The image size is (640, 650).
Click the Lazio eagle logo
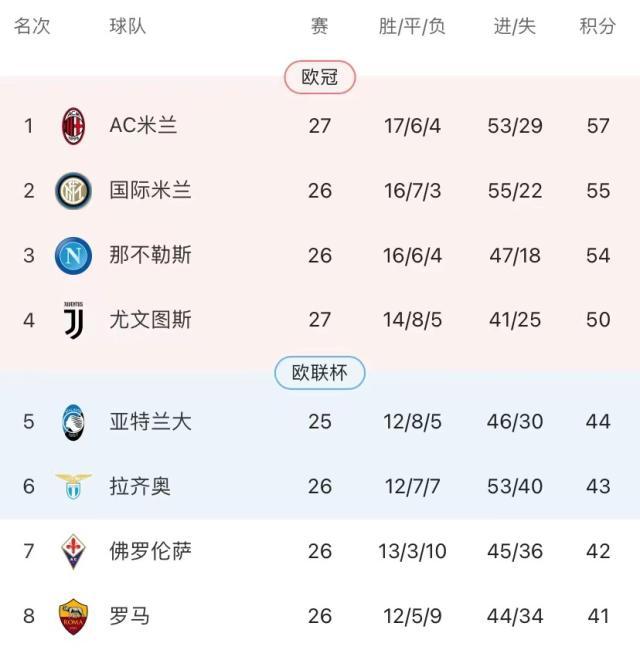pyautogui.click(x=73, y=486)
